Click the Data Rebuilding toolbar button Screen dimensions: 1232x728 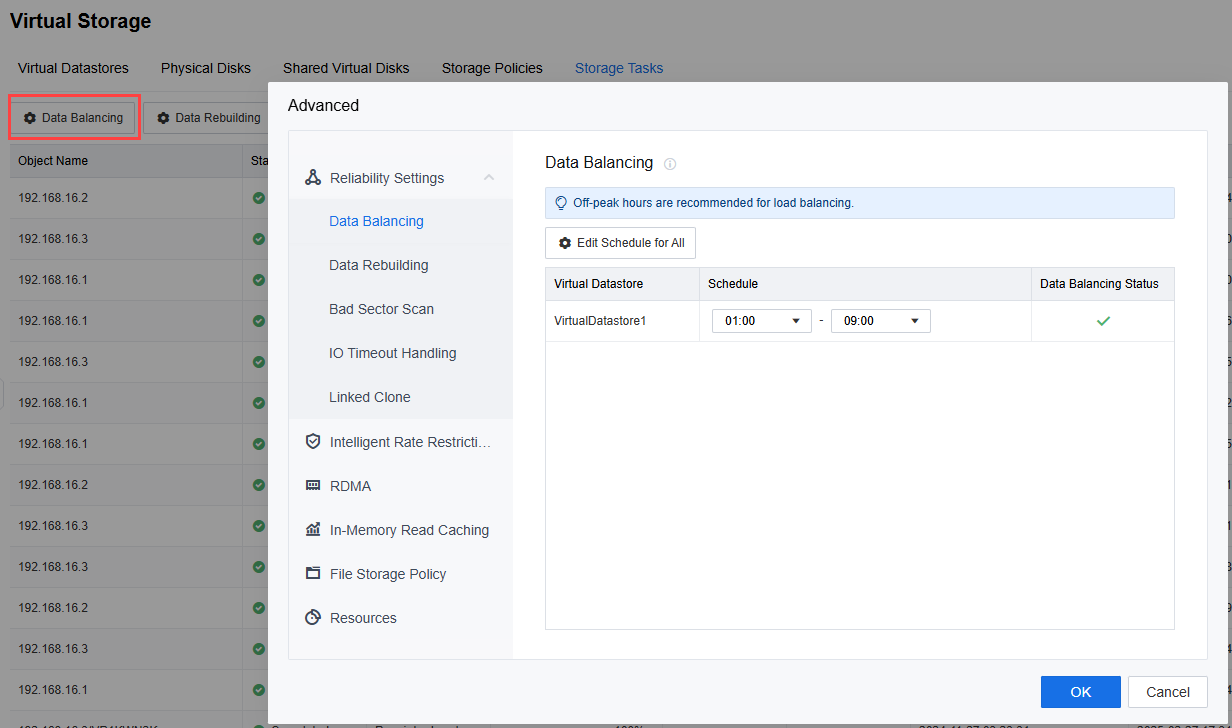click(208, 118)
